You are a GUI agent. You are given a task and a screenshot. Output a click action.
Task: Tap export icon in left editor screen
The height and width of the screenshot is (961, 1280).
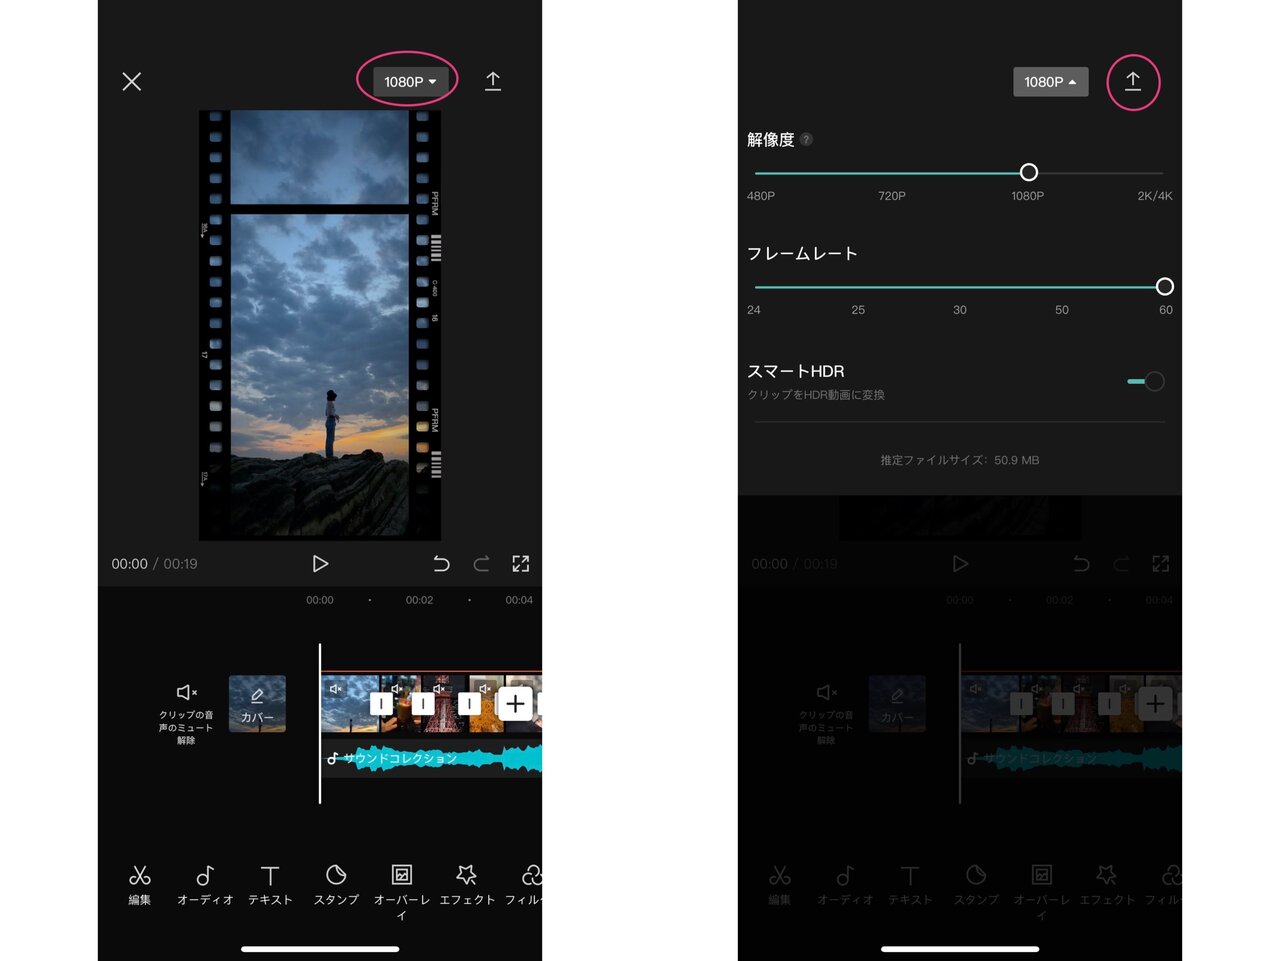point(493,81)
